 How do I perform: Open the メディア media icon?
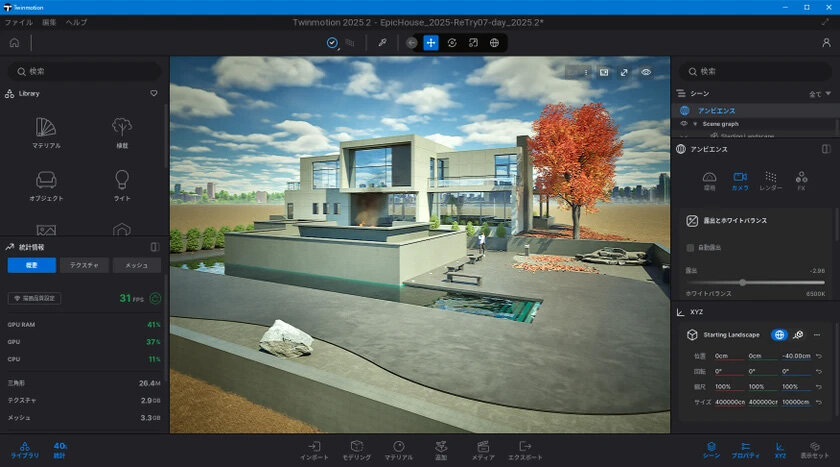point(483,450)
